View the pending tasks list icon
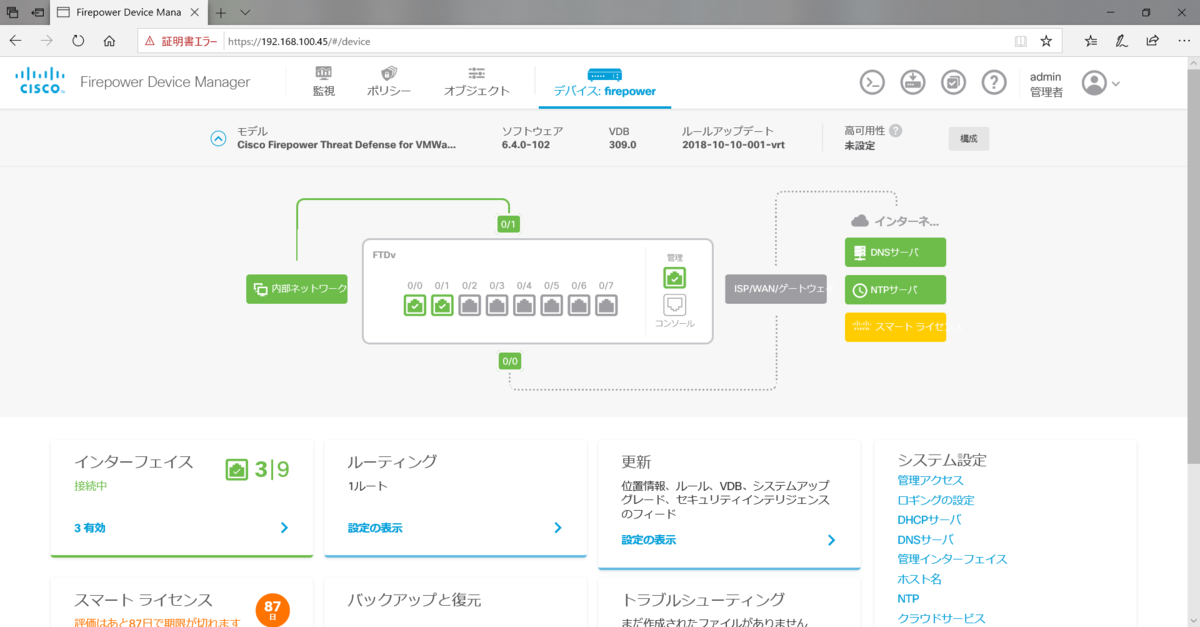The height and width of the screenshot is (627, 1200). 953,82
